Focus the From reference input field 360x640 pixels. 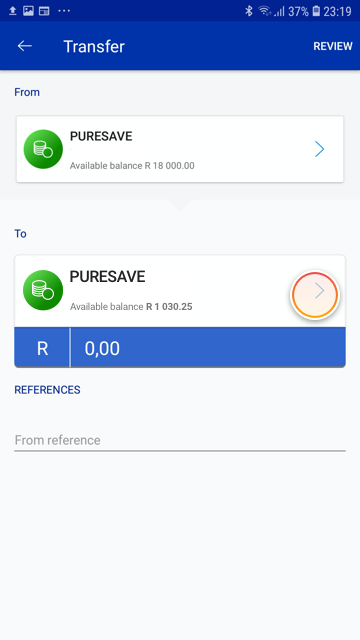coord(180,440)
